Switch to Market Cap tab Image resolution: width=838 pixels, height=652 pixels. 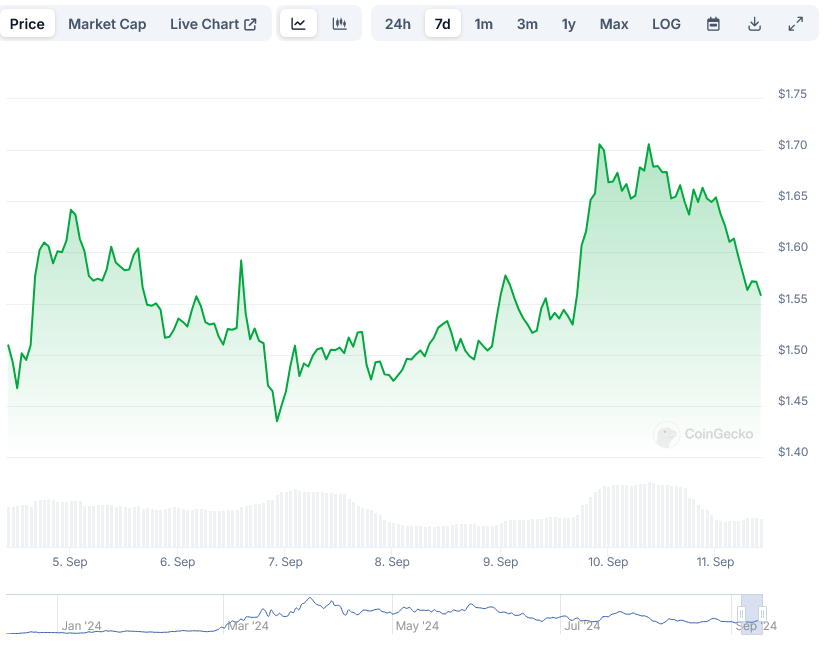pyautogui.click(x=107, y=24)
